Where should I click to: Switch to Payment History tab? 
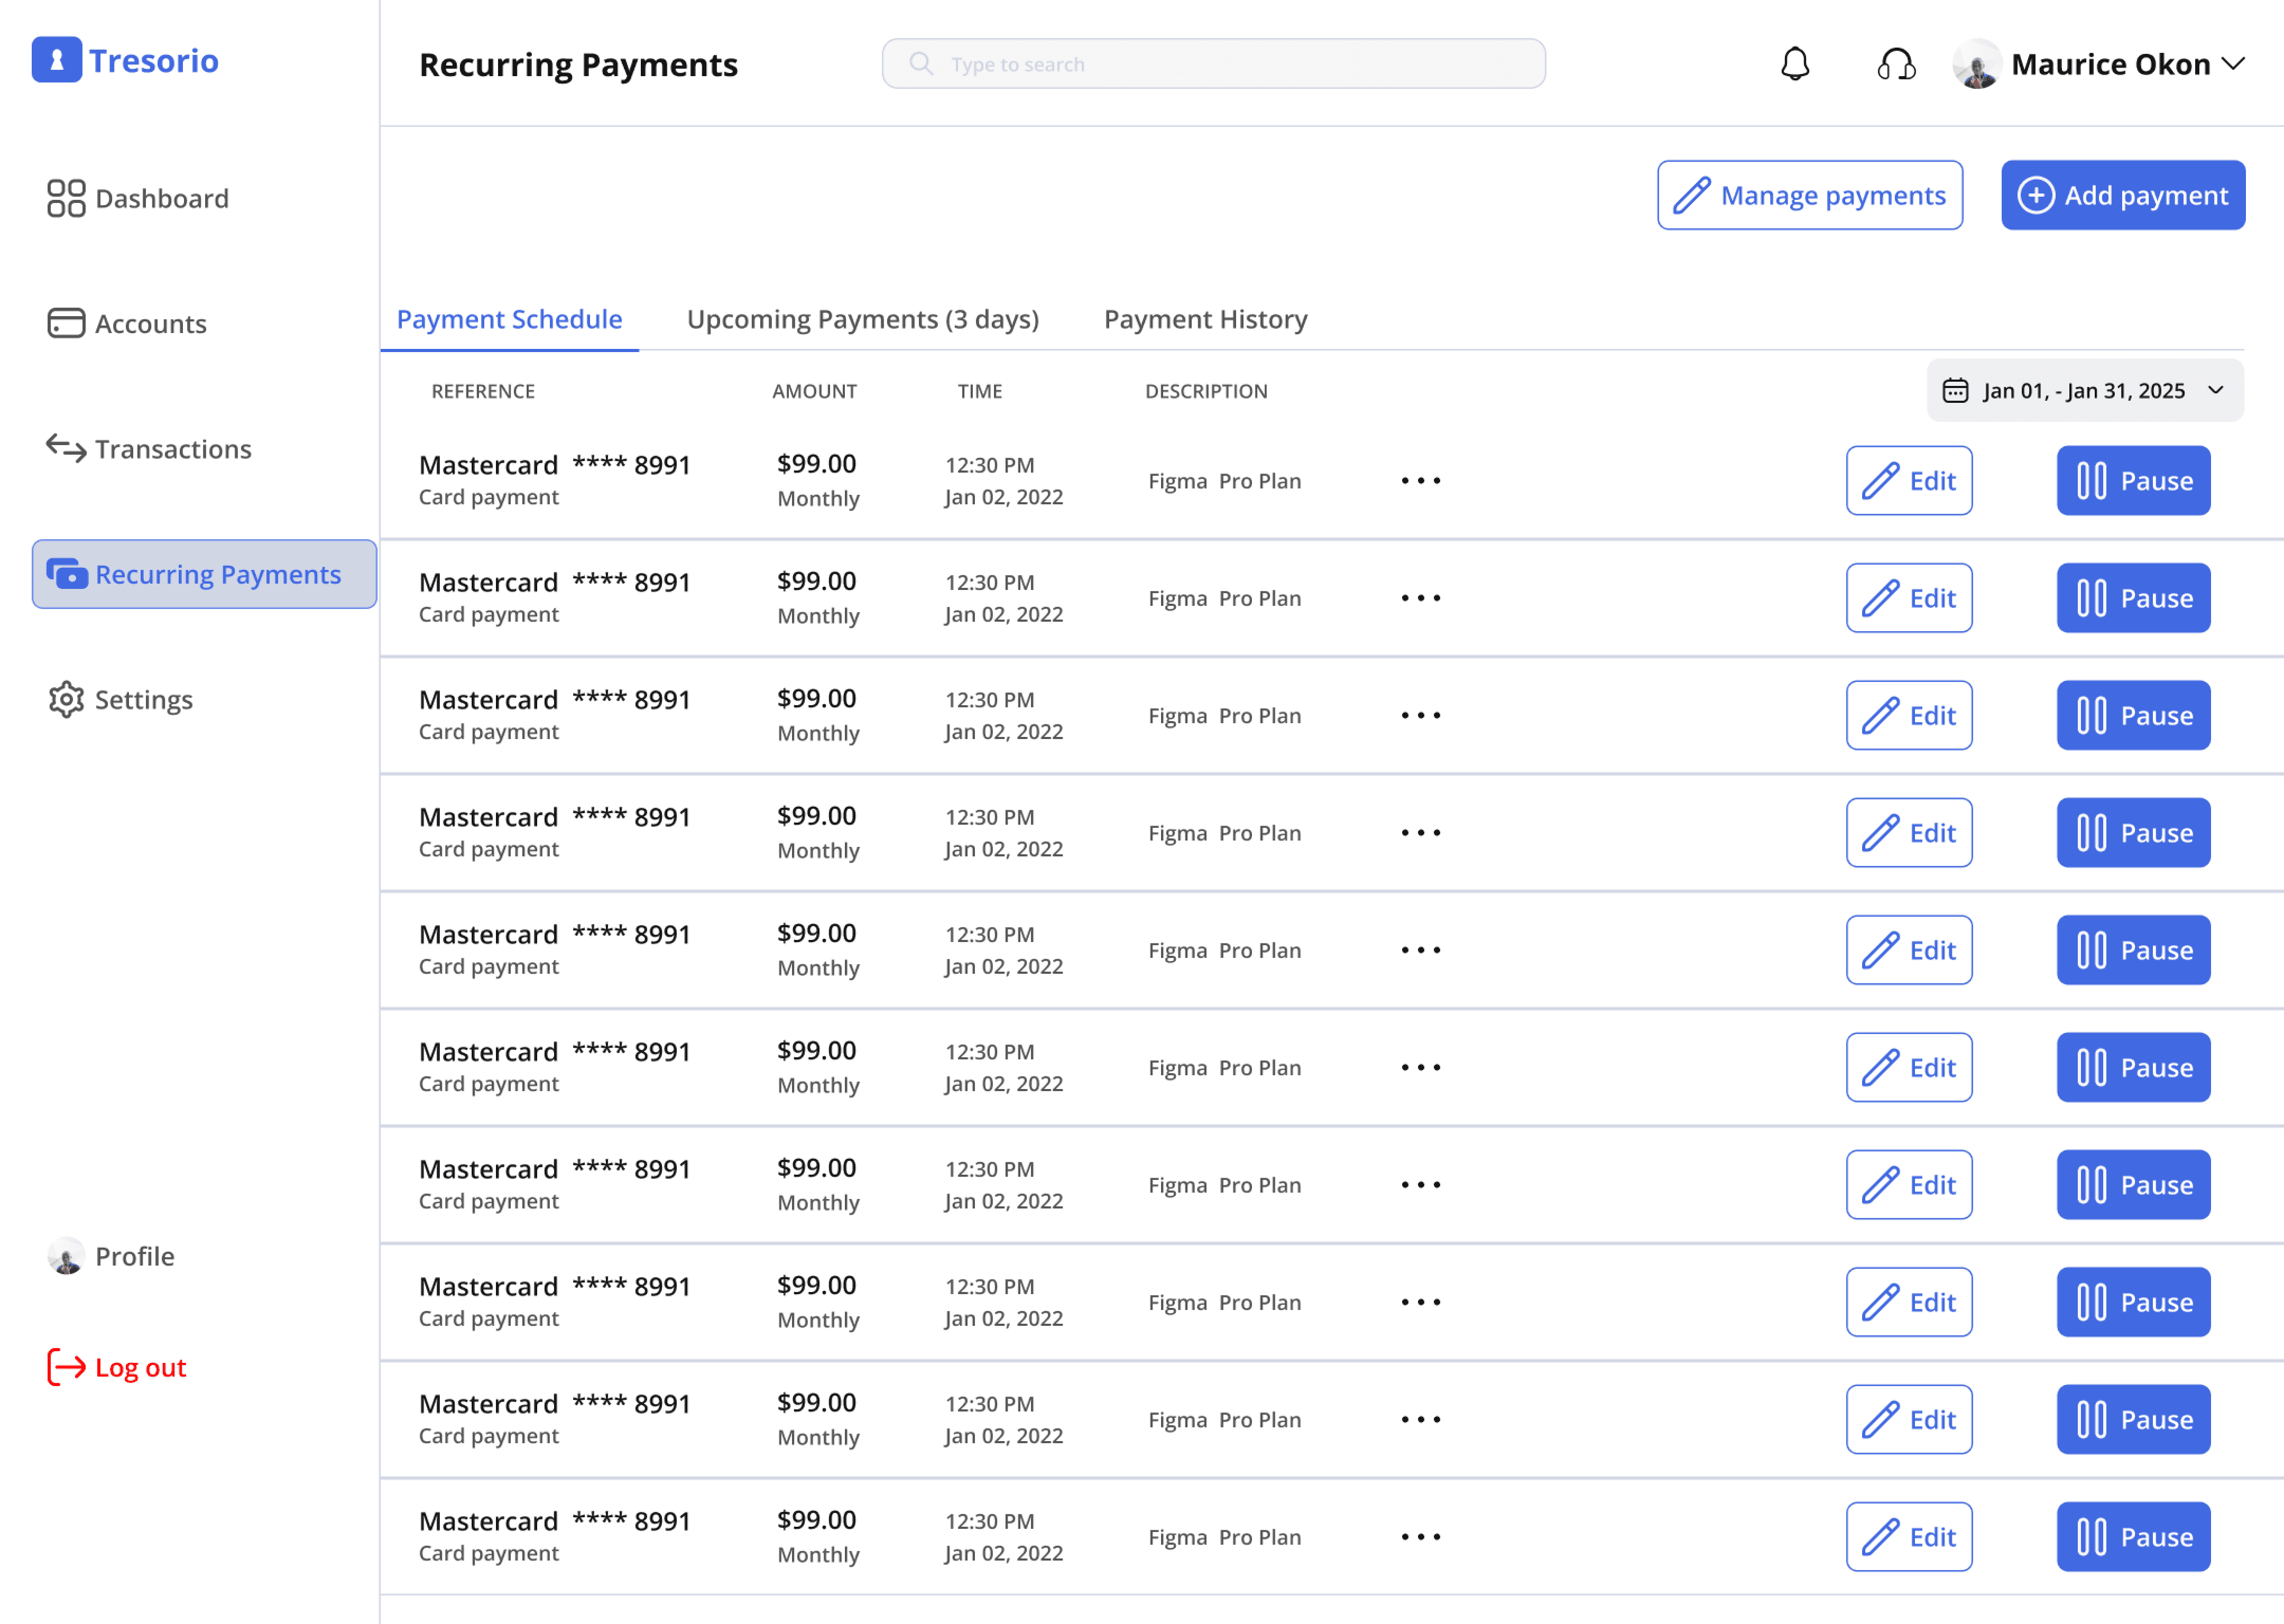pyautogui.click(x=1205, y=319)
